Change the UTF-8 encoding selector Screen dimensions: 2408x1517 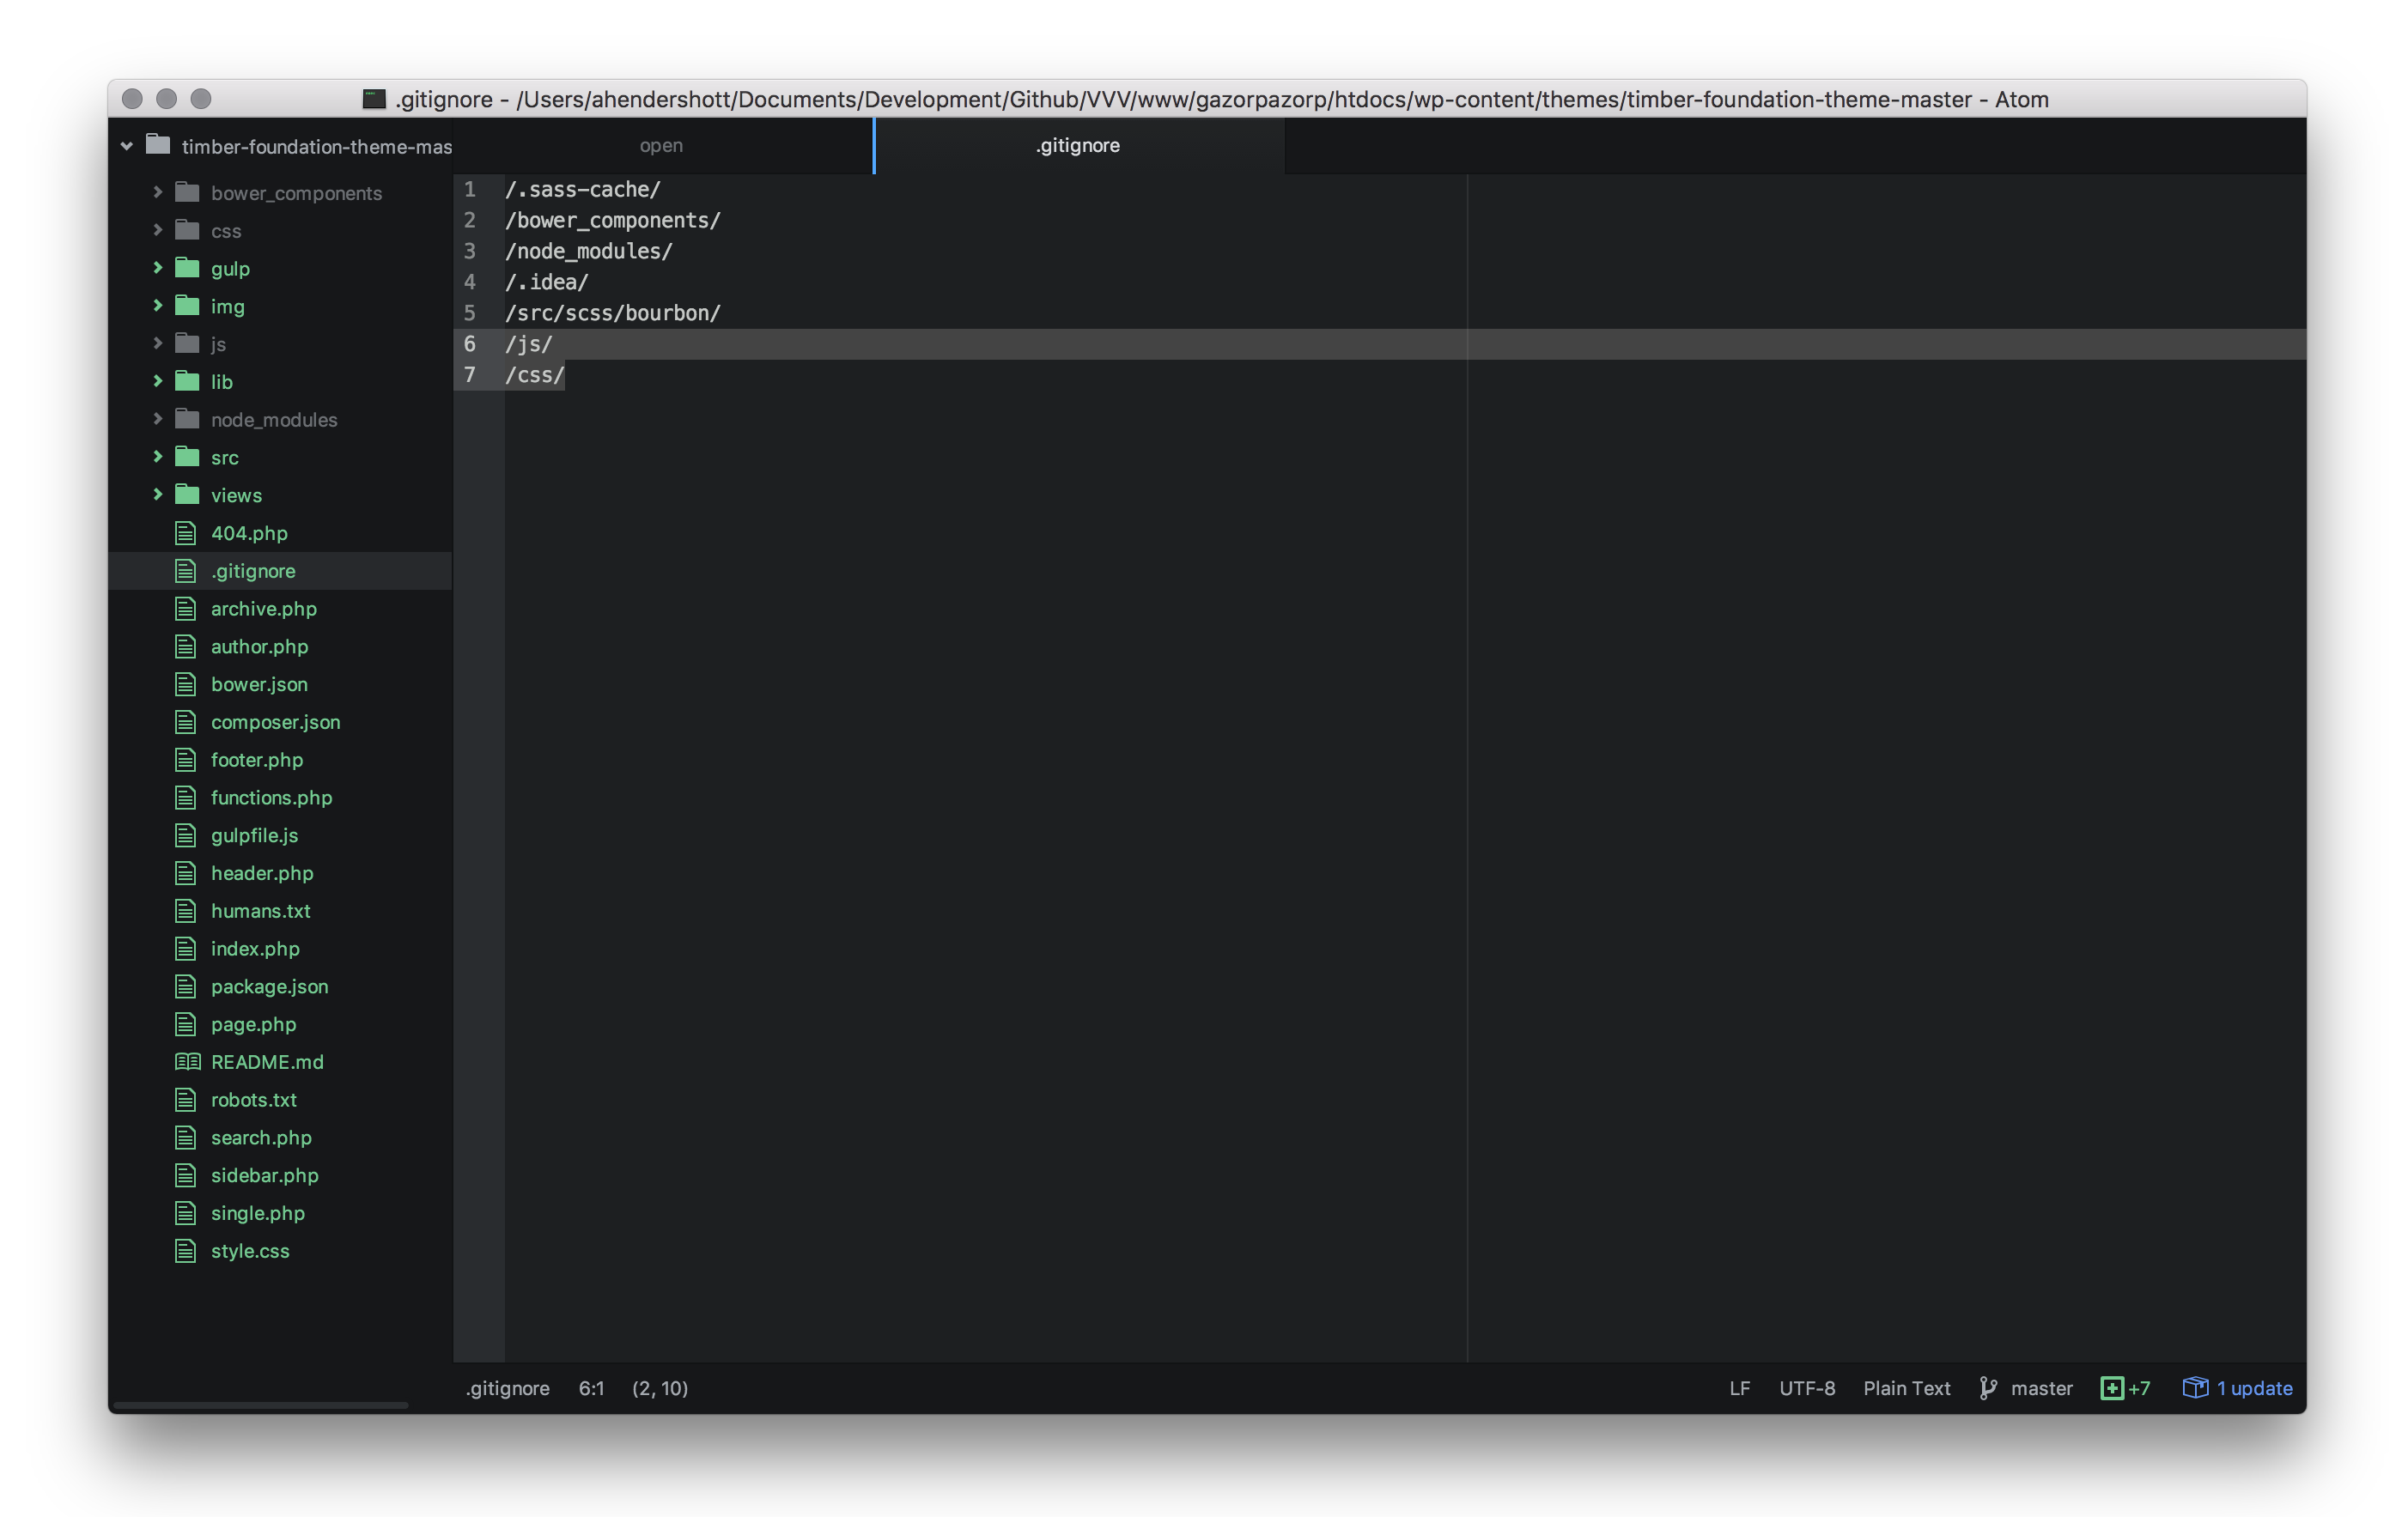[x=1806, y=1388]
